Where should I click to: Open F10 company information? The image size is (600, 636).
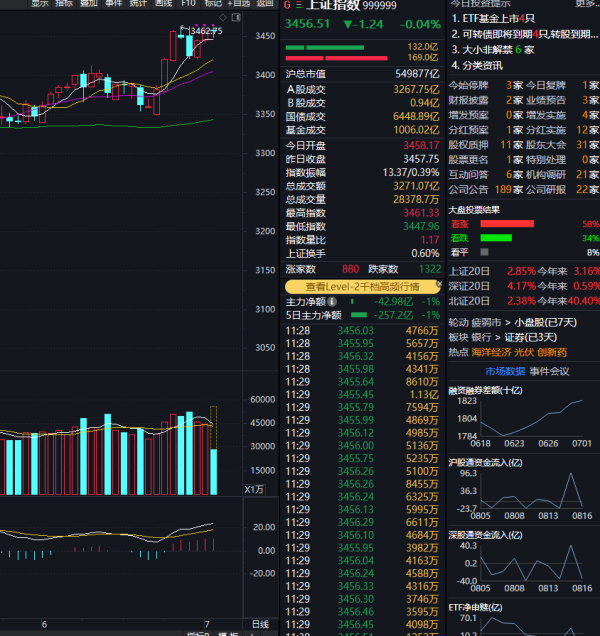click(x=188, y=3)
